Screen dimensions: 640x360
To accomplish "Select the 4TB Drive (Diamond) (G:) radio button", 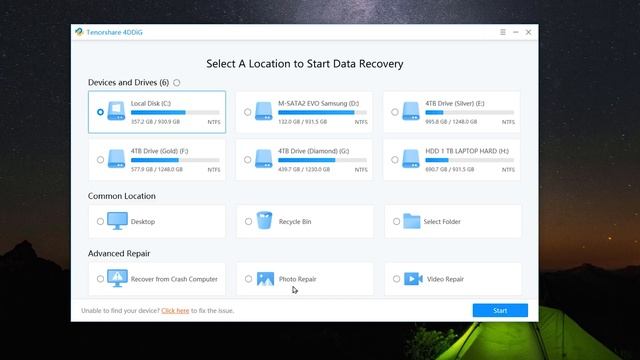I will [x=248, y=160].
